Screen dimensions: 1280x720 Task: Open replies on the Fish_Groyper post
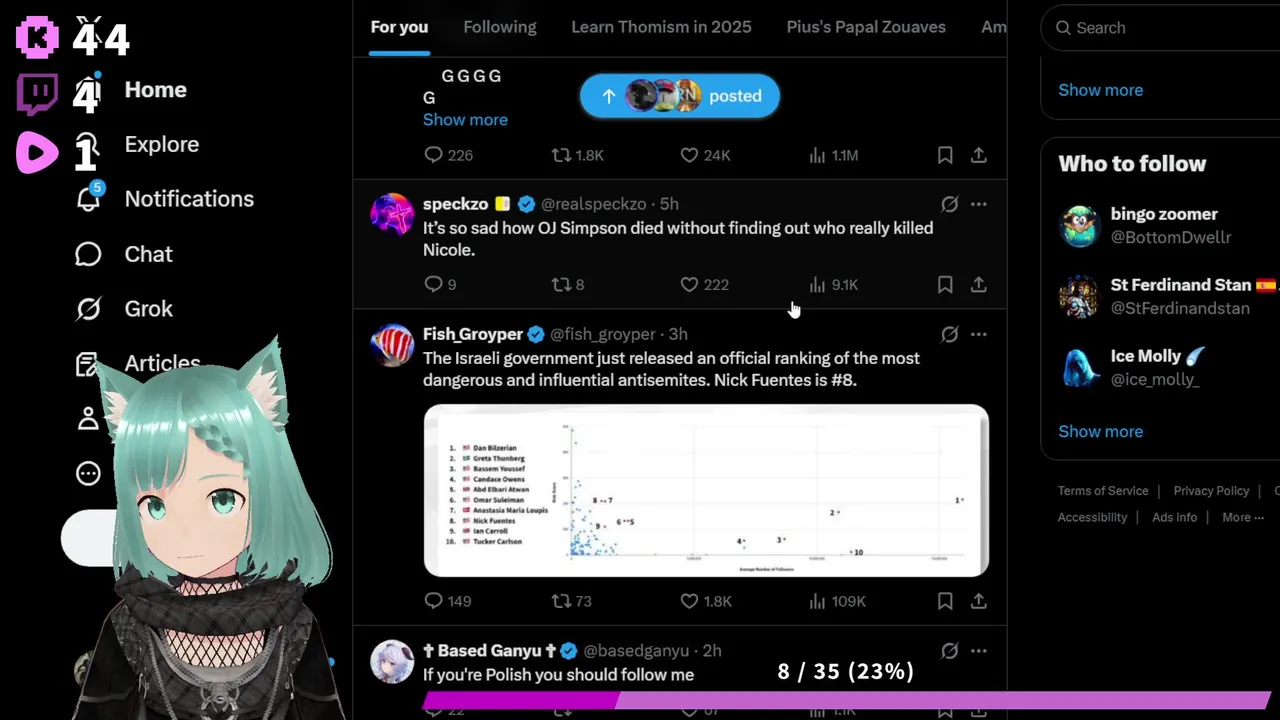coord(447,601)
